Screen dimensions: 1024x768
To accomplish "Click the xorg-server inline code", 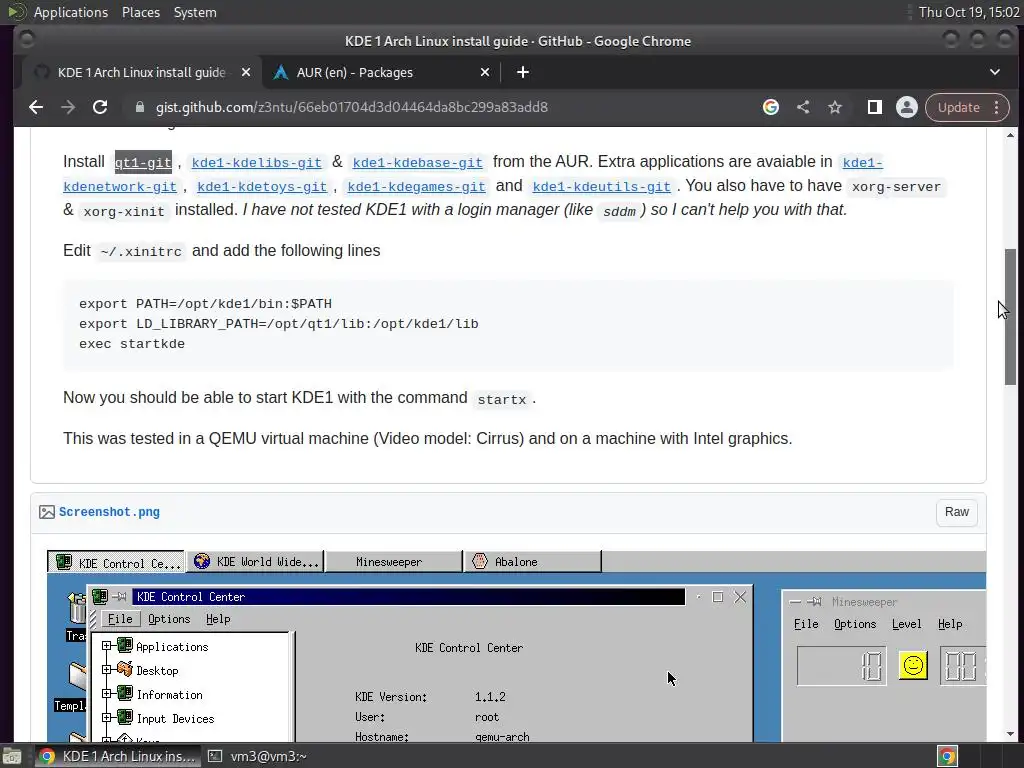I will (x=896, y=187).
